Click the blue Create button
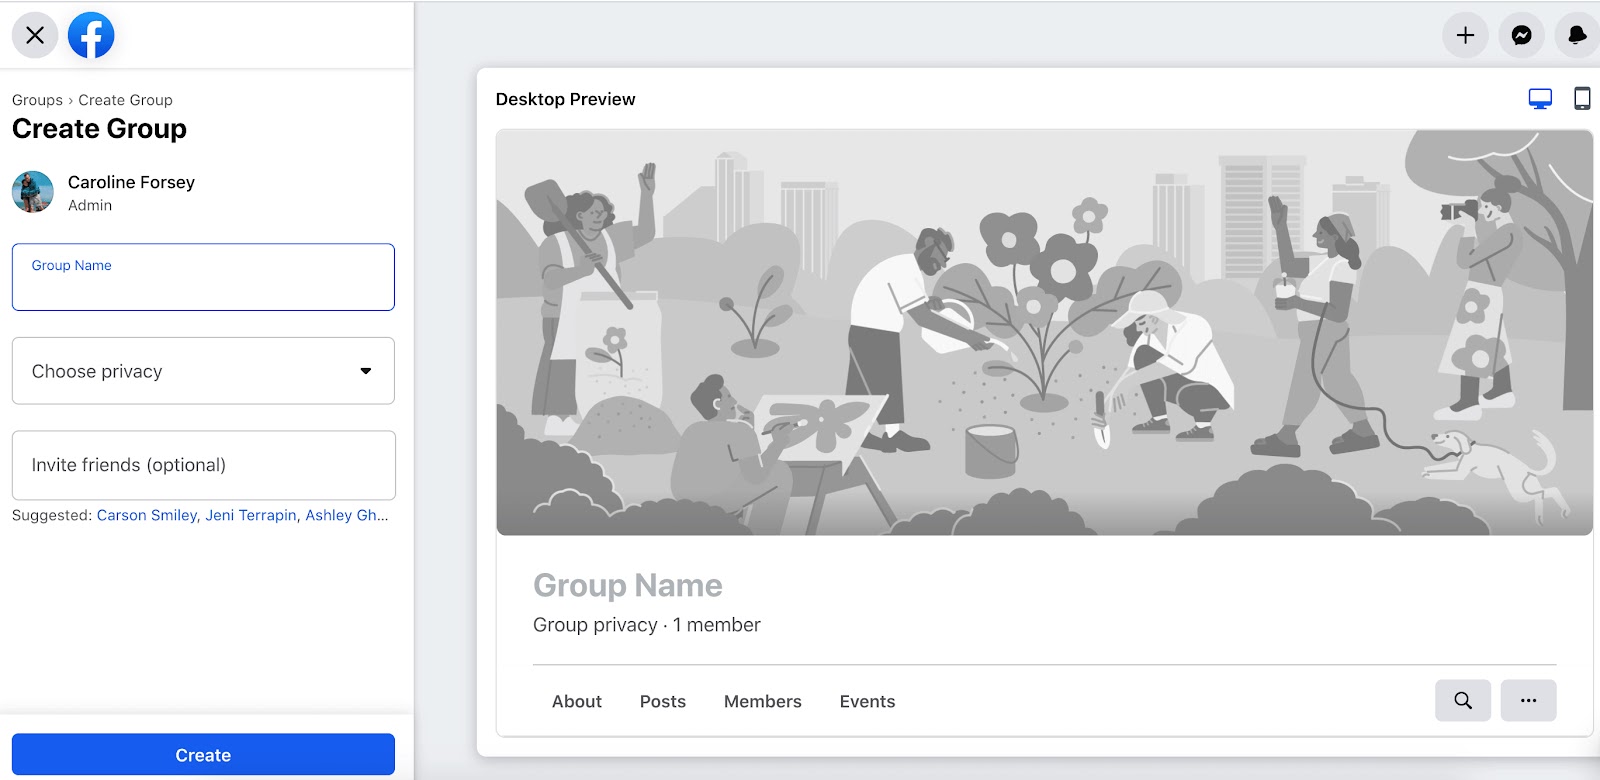This screenshot has height=780, width=1600. tap(203, 755)
